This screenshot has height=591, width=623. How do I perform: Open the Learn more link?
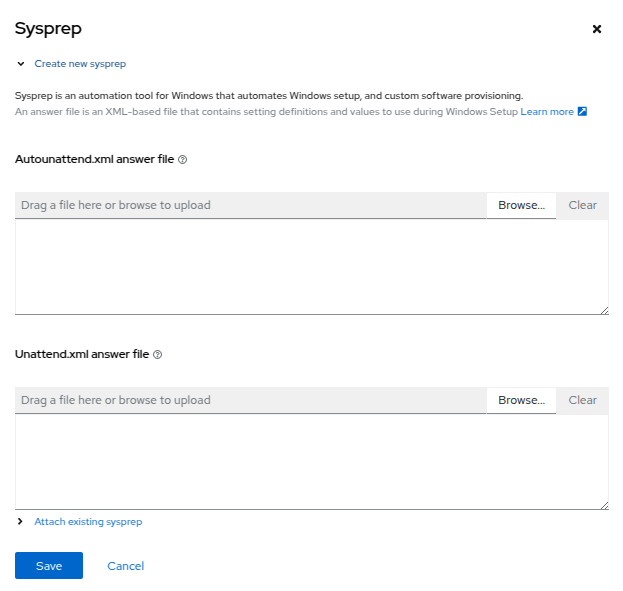547,112
